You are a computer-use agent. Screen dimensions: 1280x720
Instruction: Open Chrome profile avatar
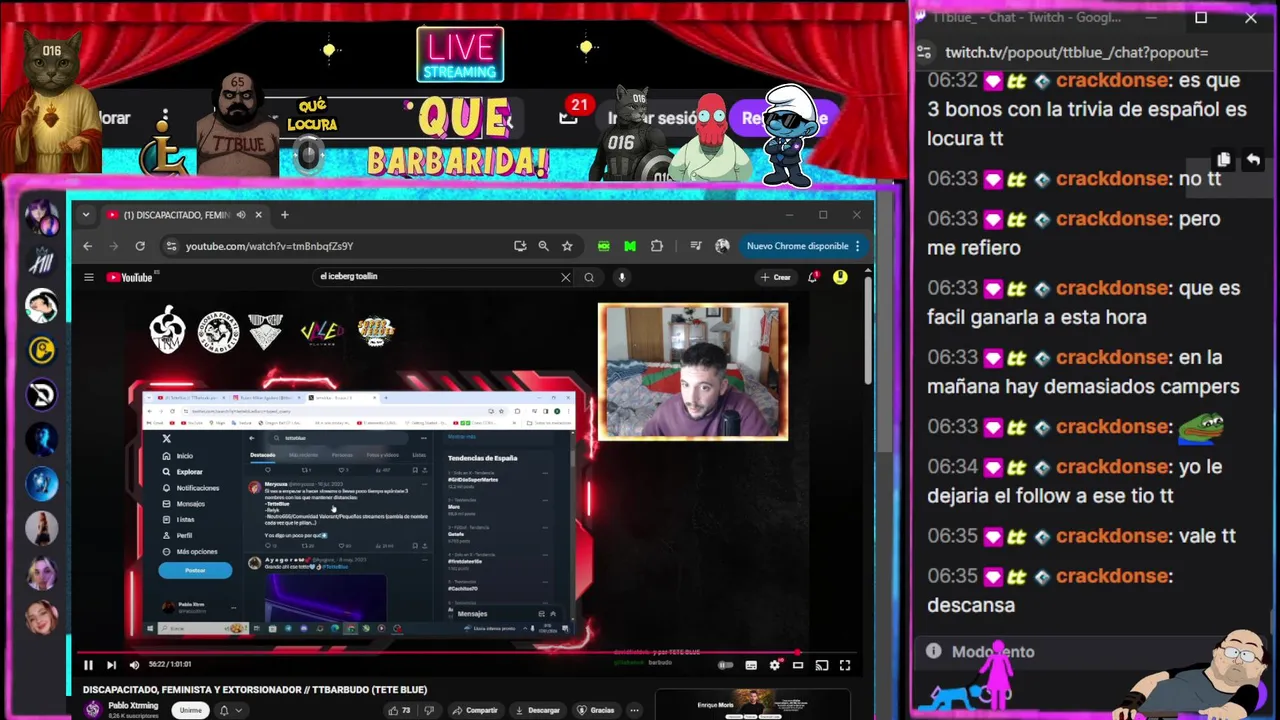click(x=722, y=246)
